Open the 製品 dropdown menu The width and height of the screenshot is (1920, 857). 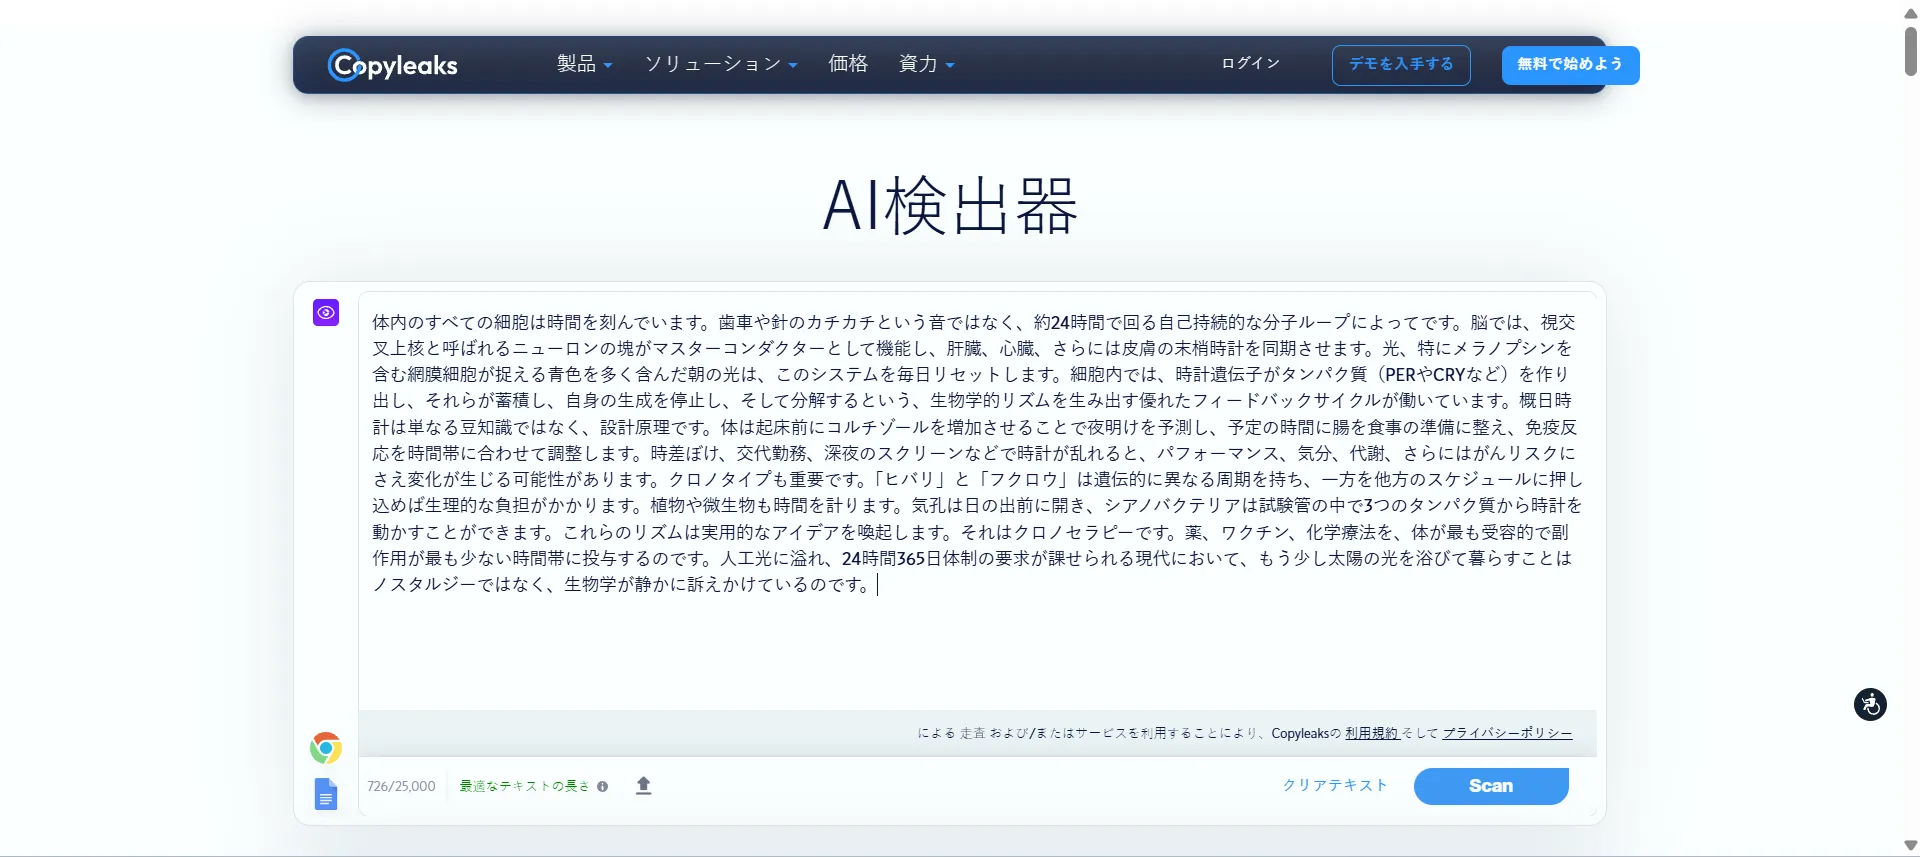584,64
